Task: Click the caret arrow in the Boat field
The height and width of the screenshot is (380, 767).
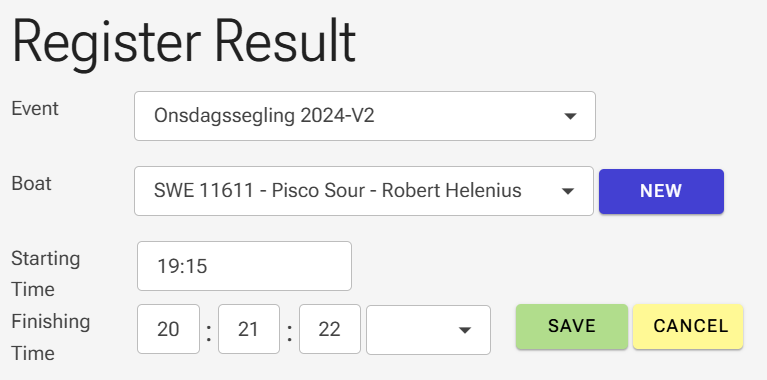Action: [567, 191]
